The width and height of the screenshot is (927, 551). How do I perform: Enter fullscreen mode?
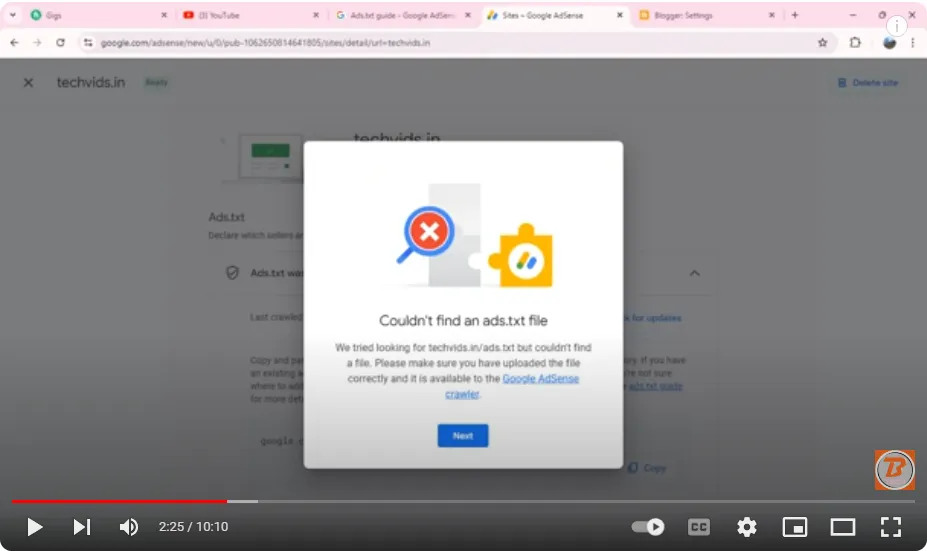(890, 527)
